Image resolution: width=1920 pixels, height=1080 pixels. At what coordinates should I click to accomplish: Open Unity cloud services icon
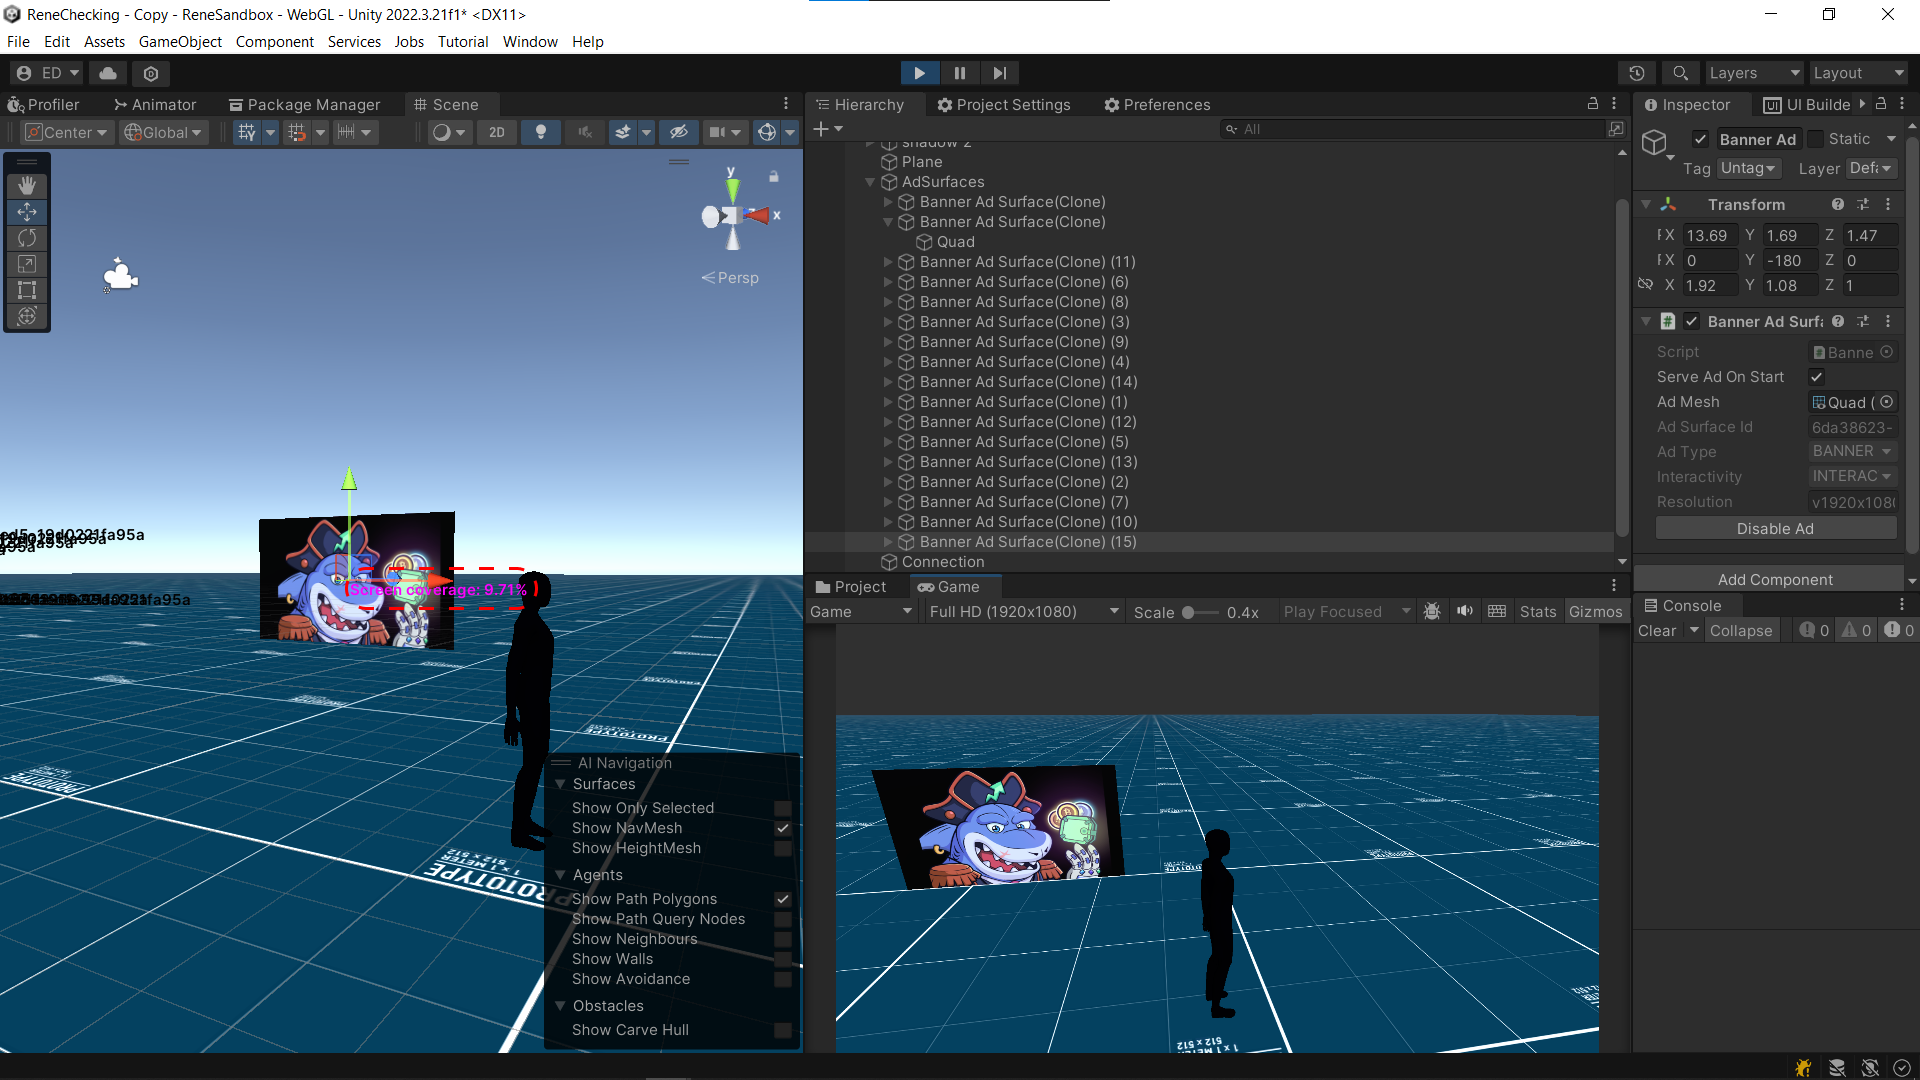[x=108, y=73]
